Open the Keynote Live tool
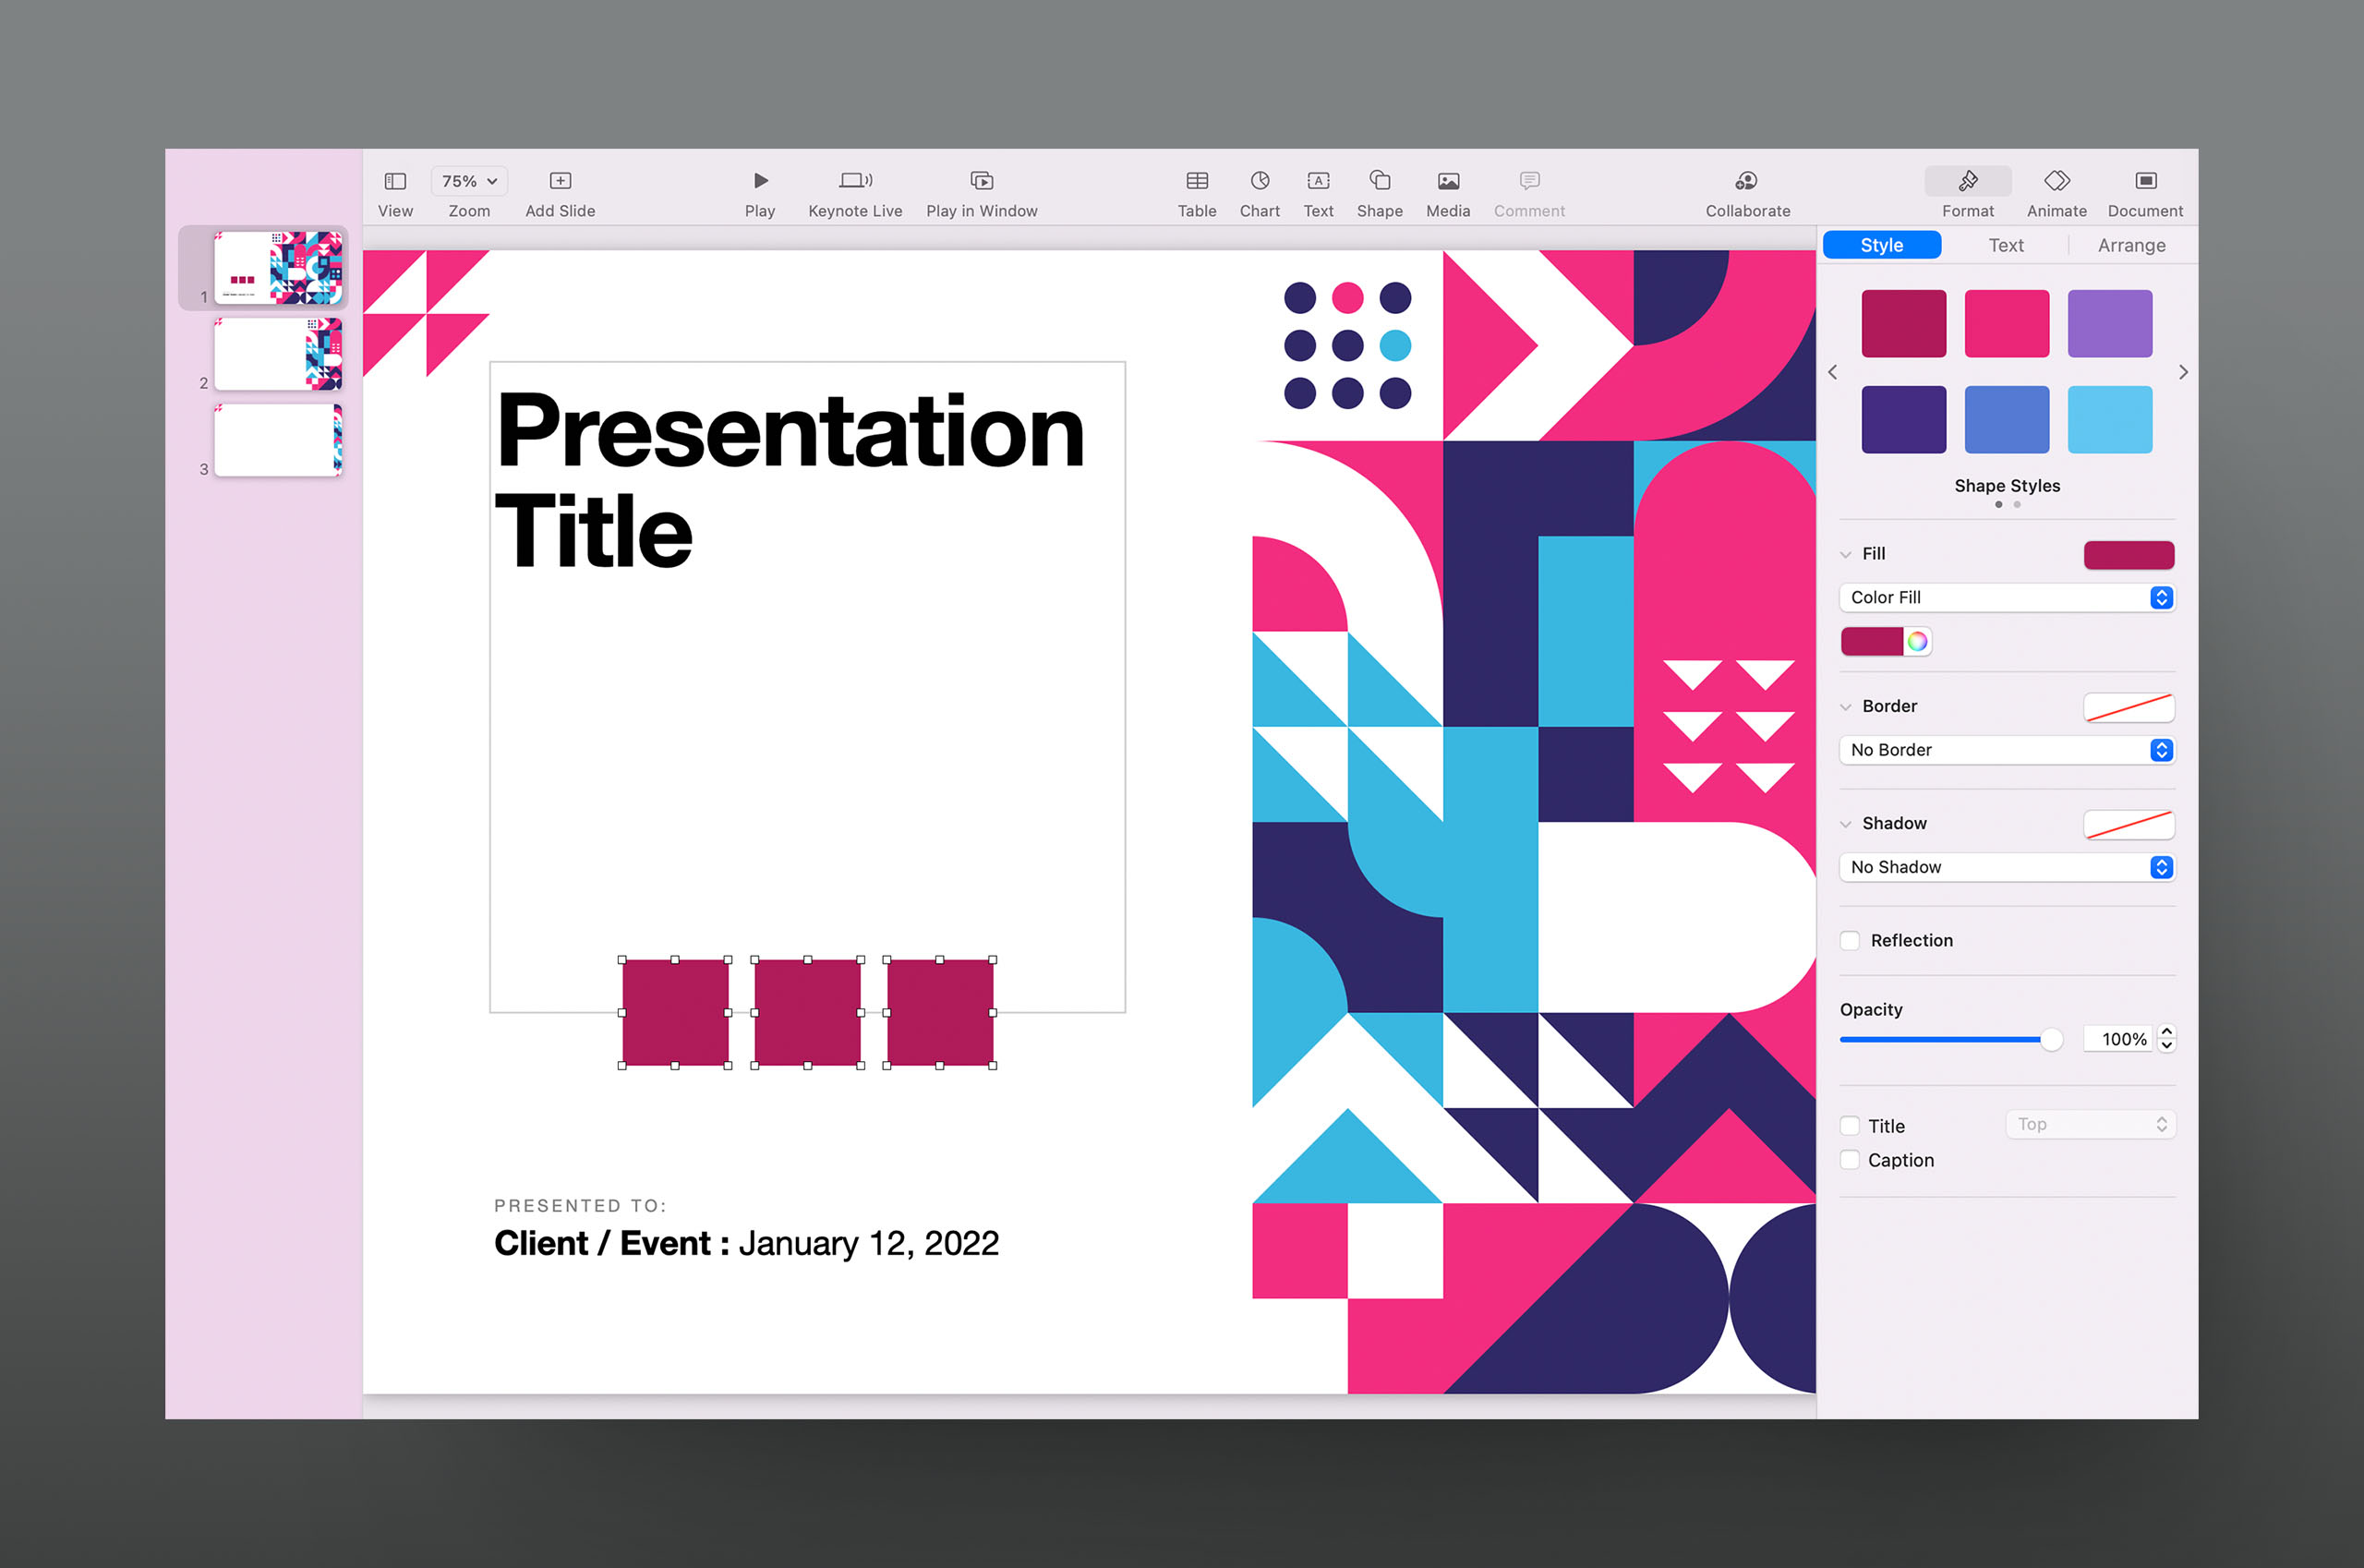Screen dimensions: 2364x1568 [855, 181]
